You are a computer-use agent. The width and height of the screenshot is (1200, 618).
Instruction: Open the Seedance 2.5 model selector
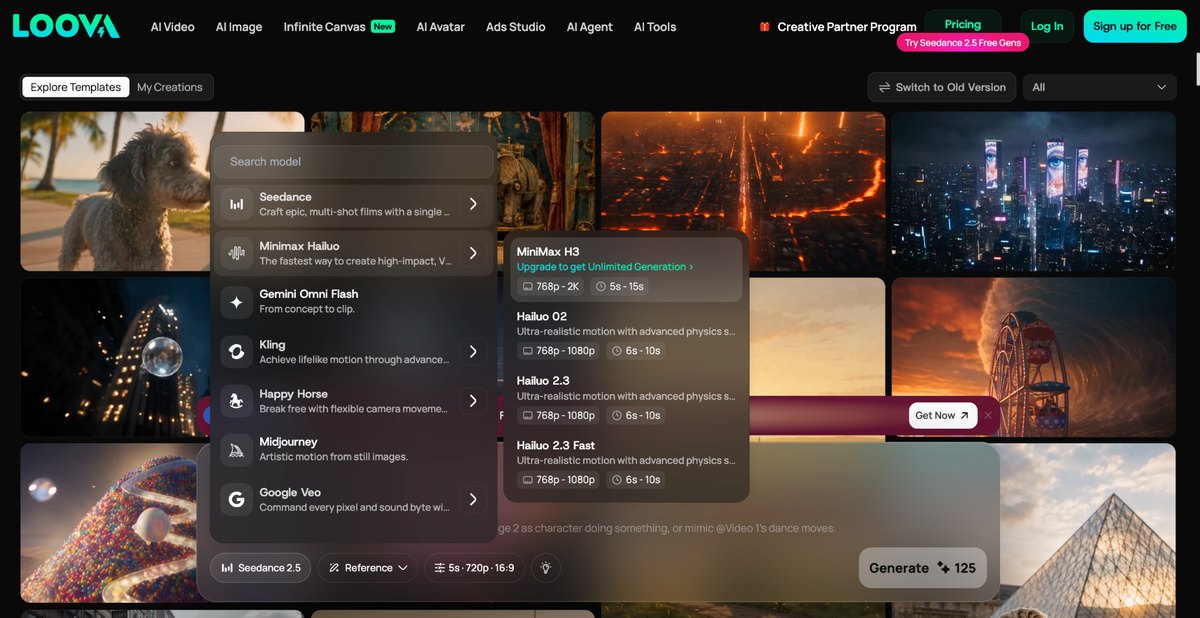[x=260, y=568]
